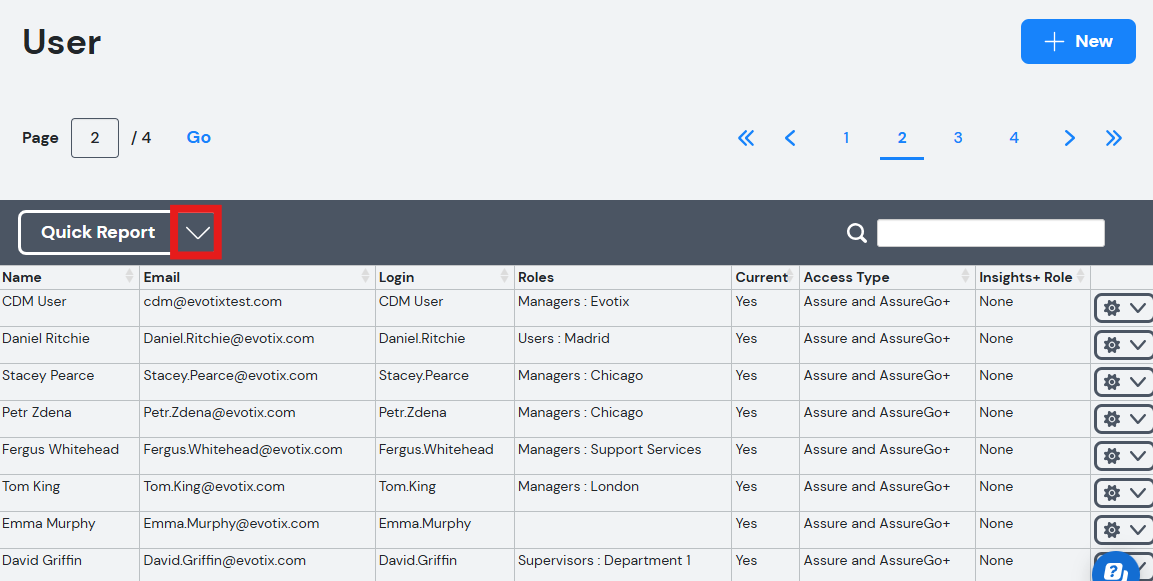Go to previous page arrow icon
Viewport: 1153px width, 581px height.
coord(790,138)
